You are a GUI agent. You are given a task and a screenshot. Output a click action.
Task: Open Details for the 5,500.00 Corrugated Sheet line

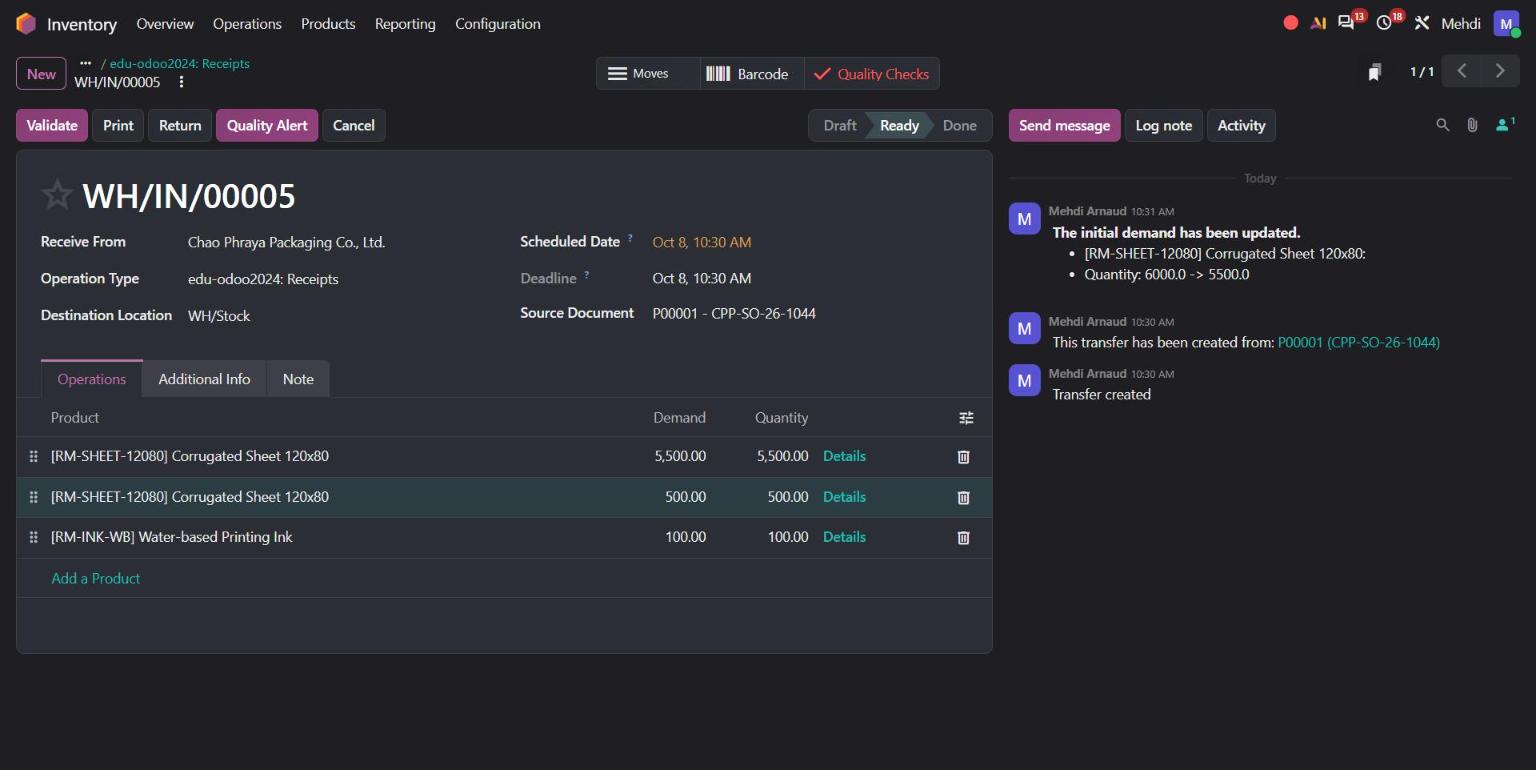tap(844, 456)
